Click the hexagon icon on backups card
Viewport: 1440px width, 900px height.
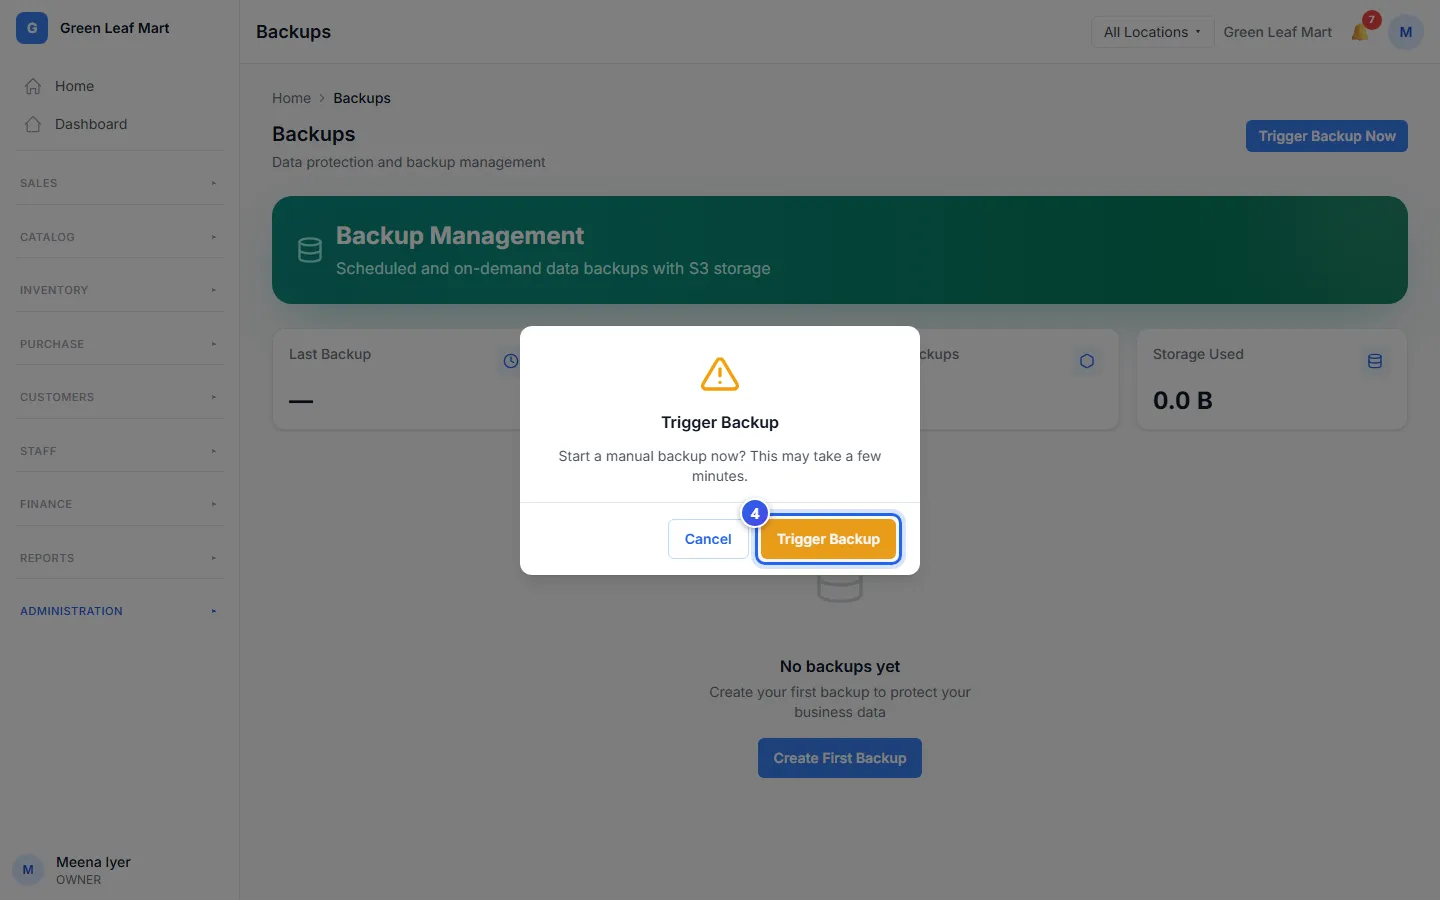pos(1087,361)
